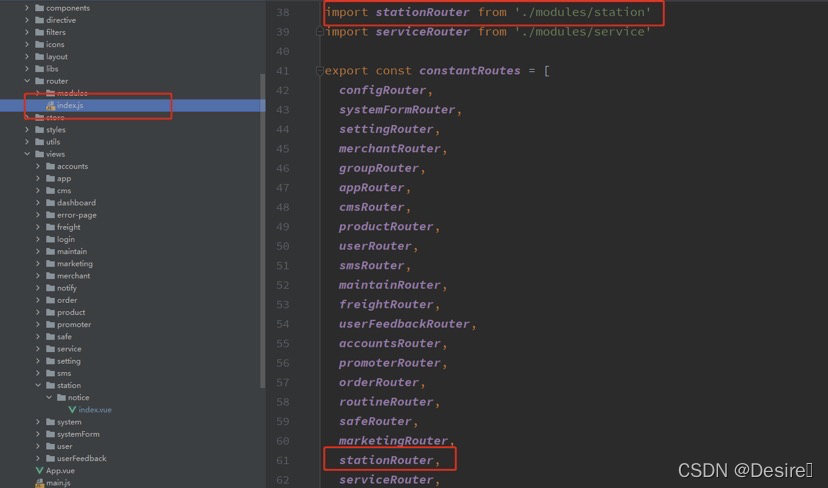Select index.vue under notice folder
The image size is (828, 488).
click(95, 410)
